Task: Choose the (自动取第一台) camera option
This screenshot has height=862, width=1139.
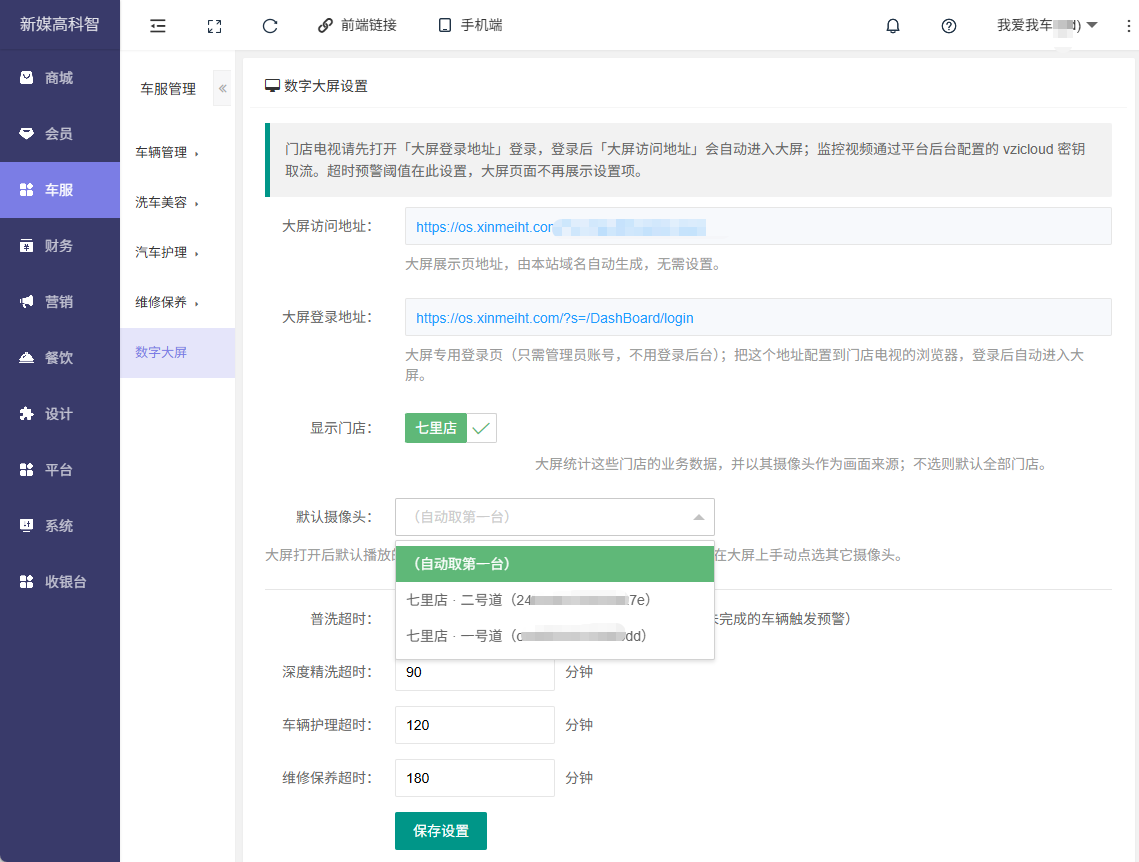Action: pyautogui.click(x=554, y=564)
